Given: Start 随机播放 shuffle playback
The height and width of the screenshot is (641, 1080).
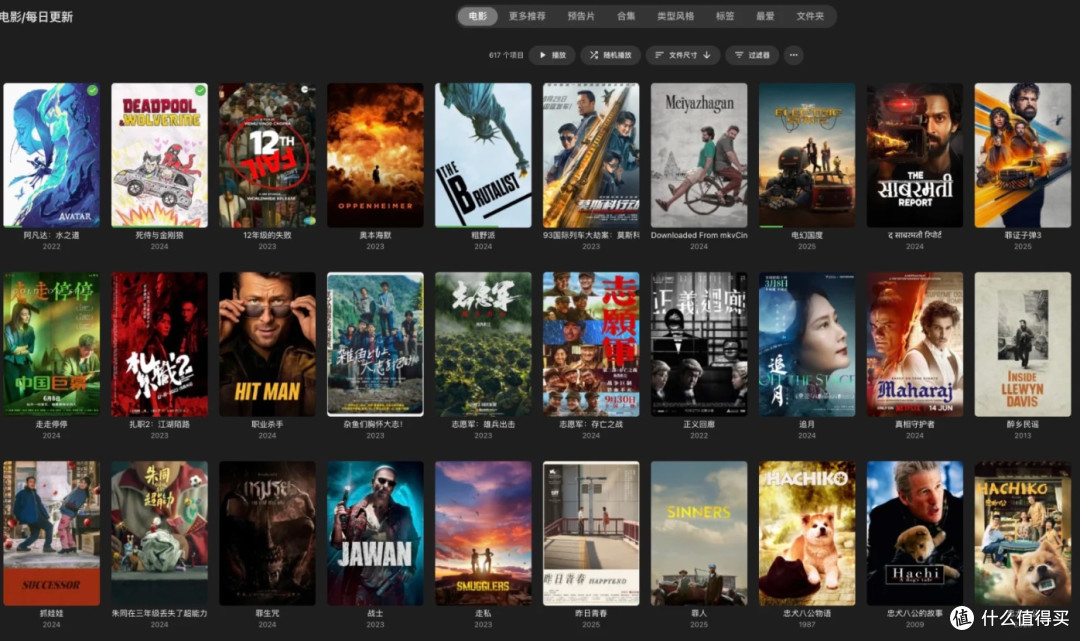Looking at the screenshot, I should pyautogui.click(x=610, y=55).
